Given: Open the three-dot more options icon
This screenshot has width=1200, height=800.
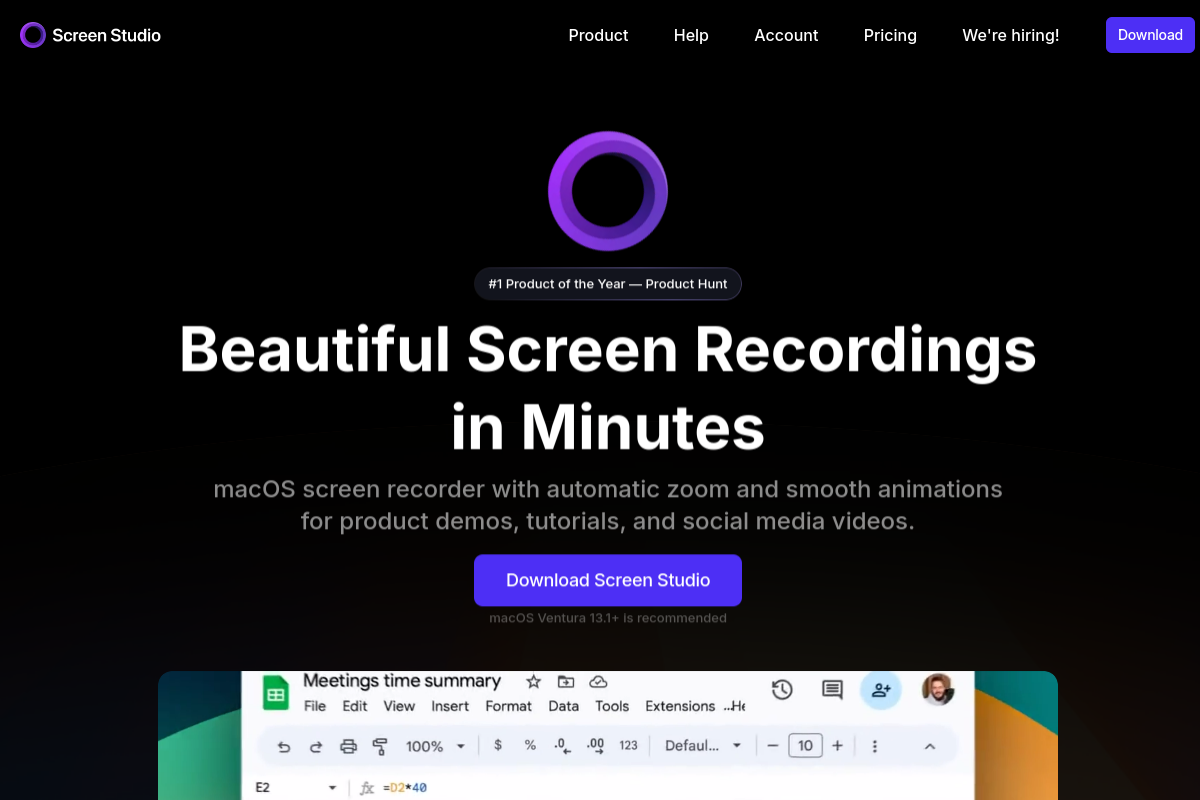Looking at the screenshot, I should pos(875,746).
